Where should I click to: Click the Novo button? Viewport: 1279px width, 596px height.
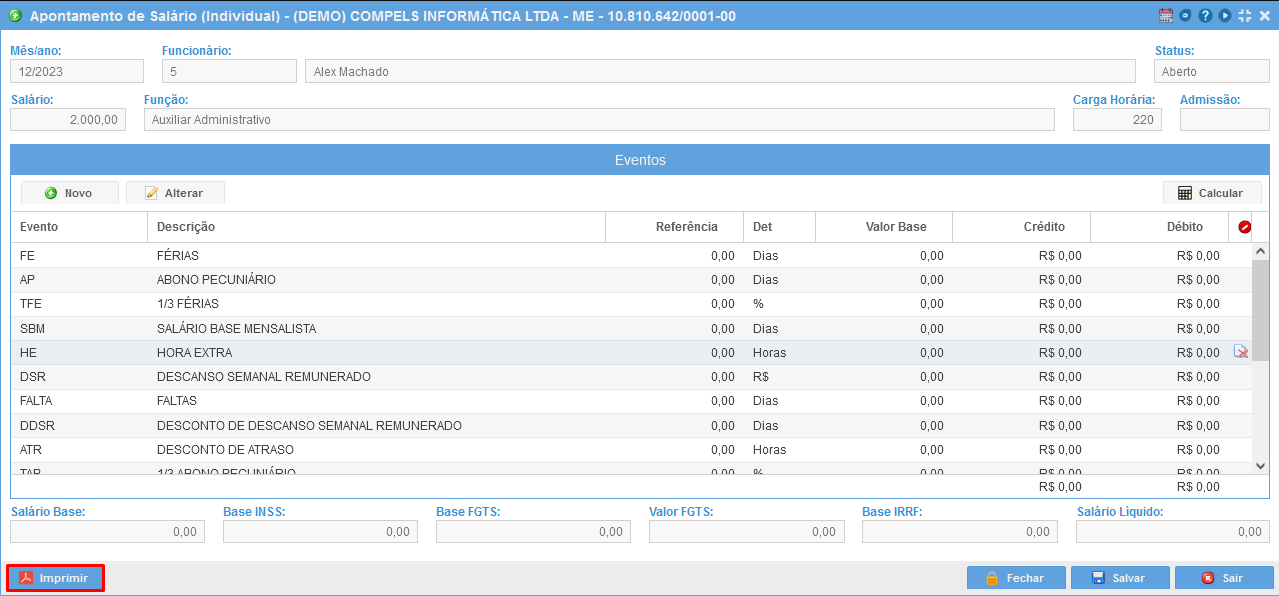click(x=69, y=193)
